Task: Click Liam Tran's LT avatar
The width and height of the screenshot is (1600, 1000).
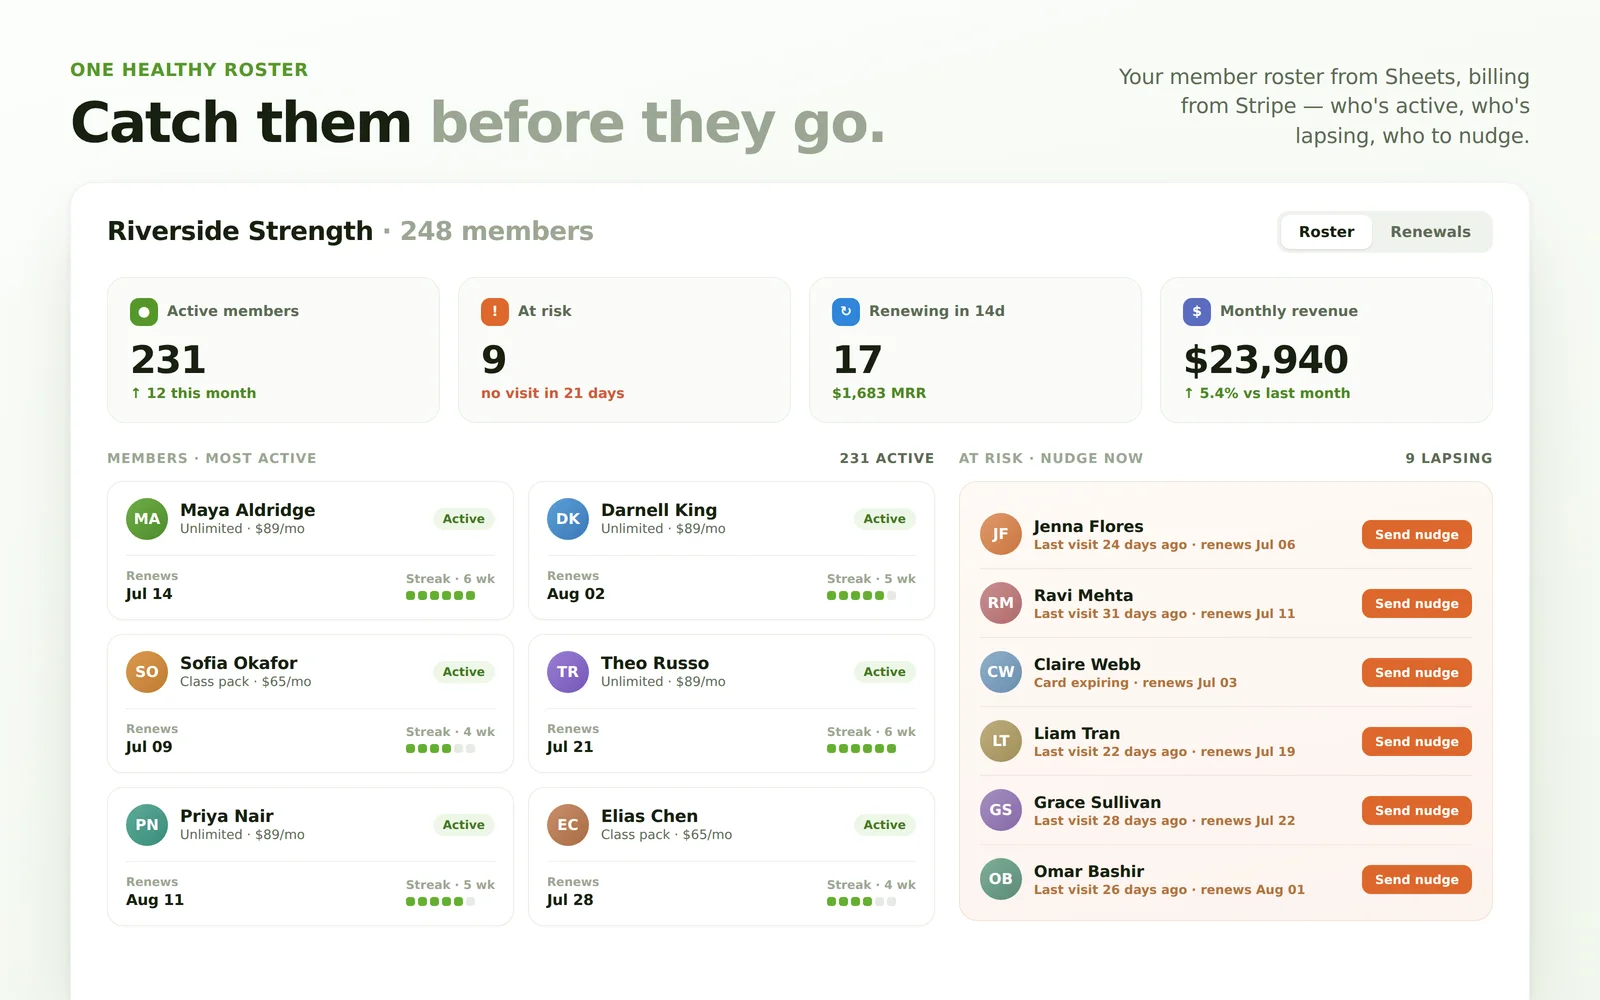Action: [1001, 741]
